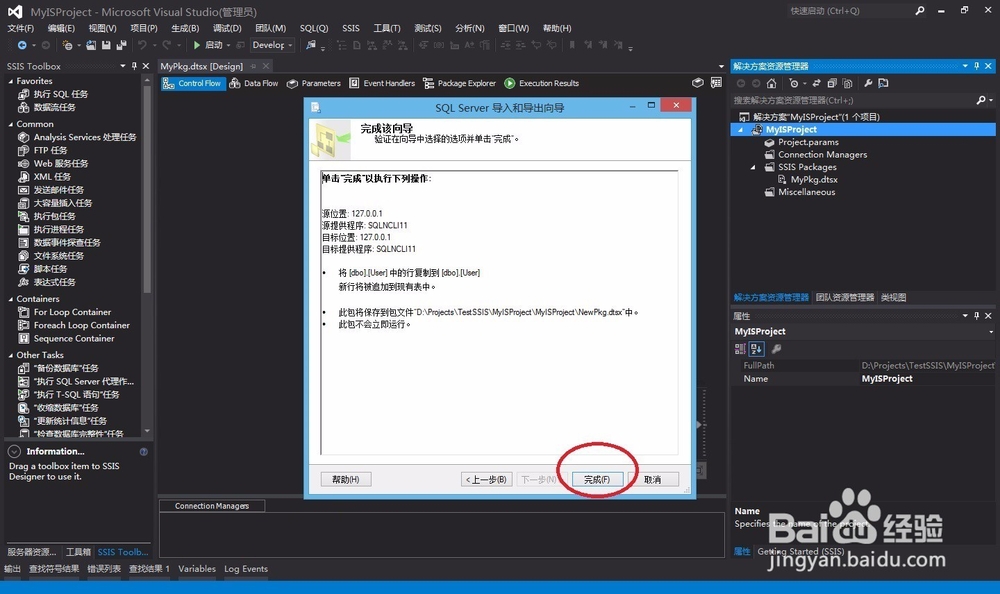
Task: Collapse the Other Tasks toolbox group
Action: click(10, 355)
